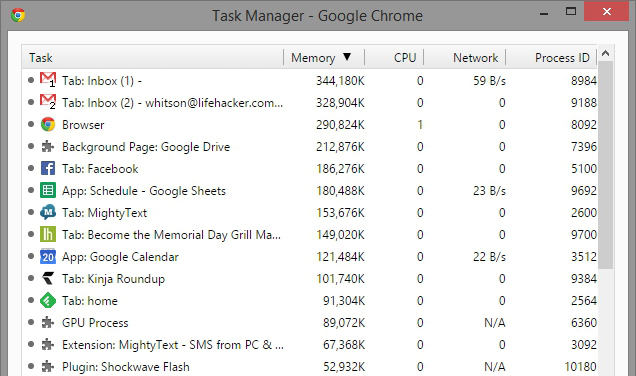636x376 pixels.
Task: Click the Chrome icon in Browser row
Action: point(48,124)
